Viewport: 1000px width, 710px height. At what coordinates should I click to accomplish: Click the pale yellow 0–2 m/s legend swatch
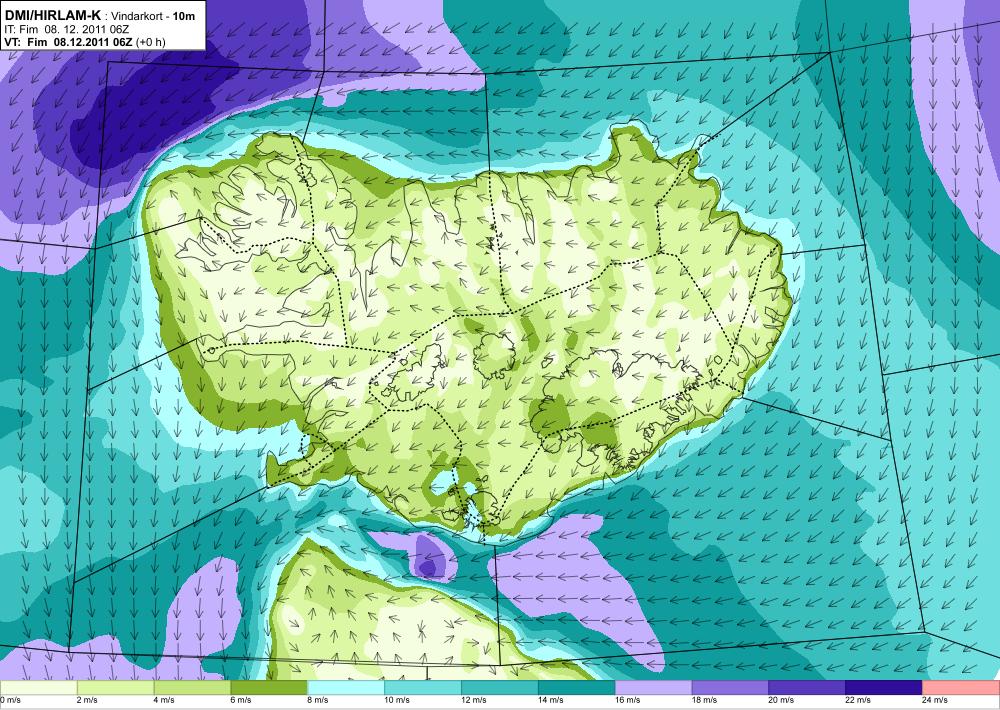(x=38, y=688)
